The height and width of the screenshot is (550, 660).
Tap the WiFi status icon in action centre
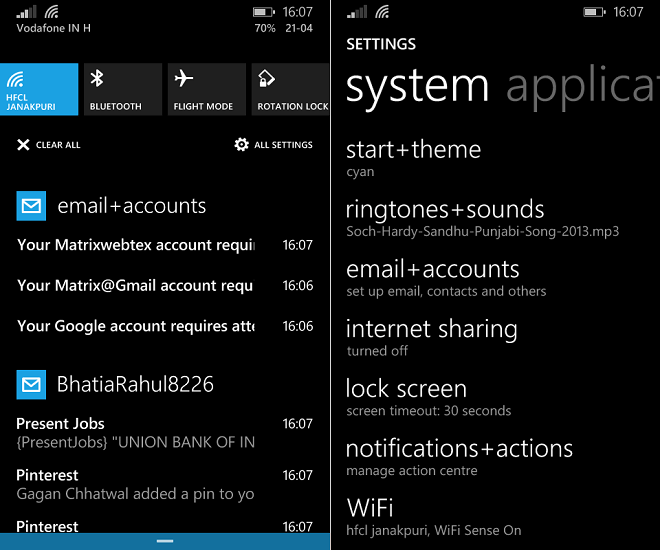click(x=52, y=12)
